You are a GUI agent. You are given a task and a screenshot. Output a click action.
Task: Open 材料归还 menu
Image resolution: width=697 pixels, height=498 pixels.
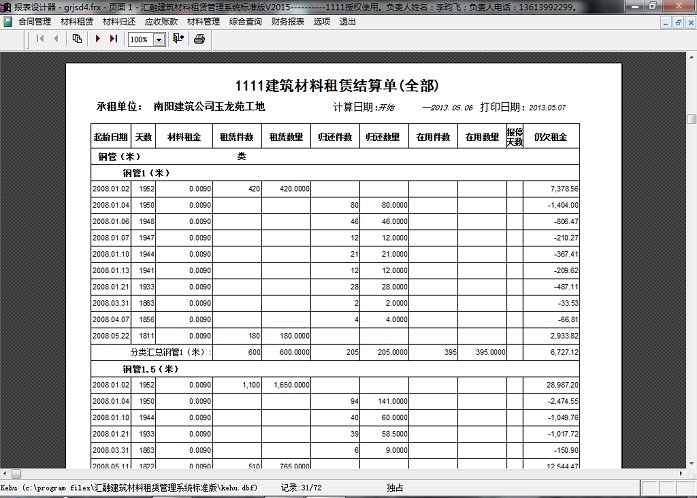(119, 21)
